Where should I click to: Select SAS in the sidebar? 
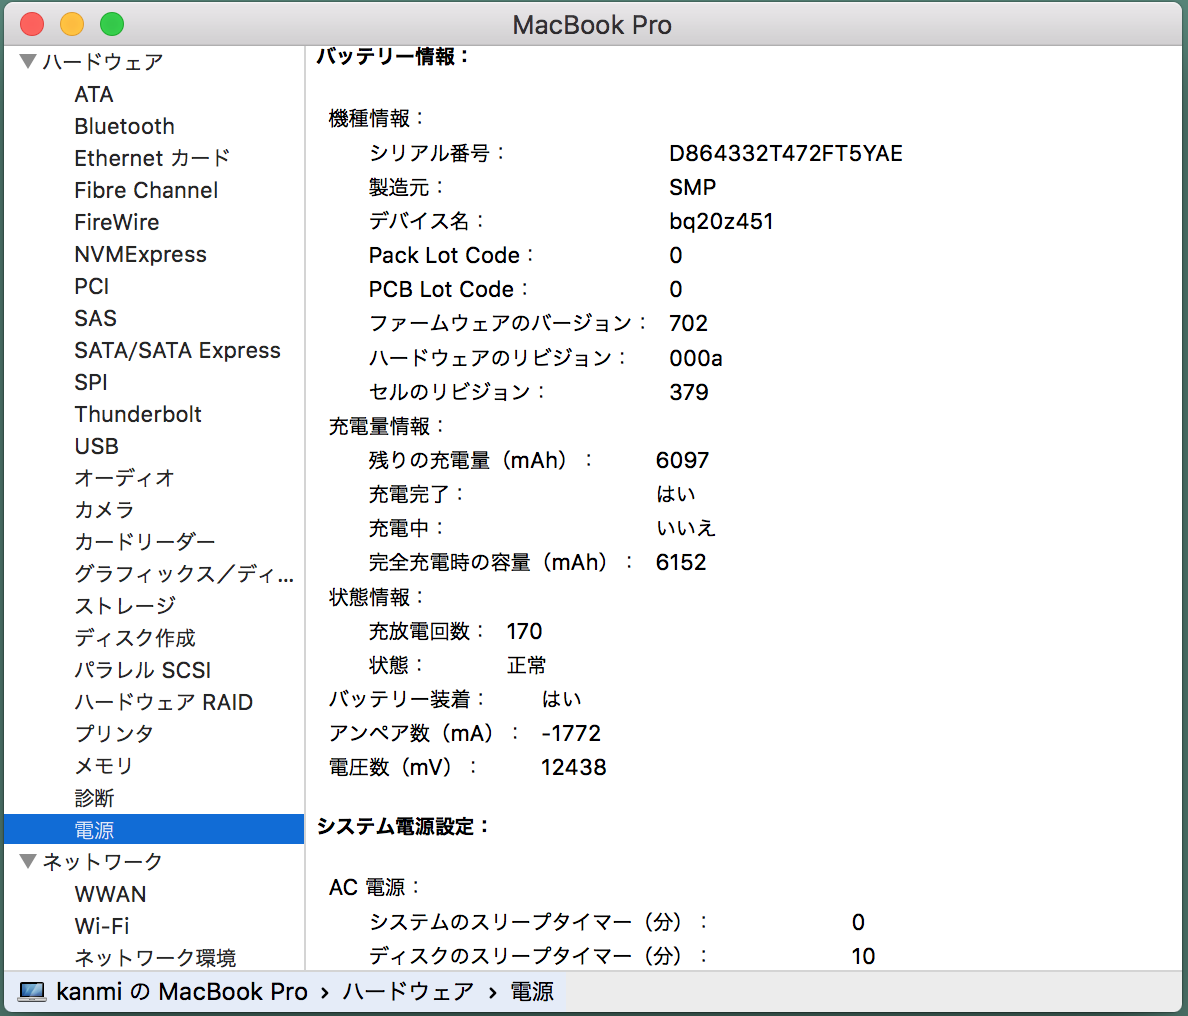click(95, 317)
